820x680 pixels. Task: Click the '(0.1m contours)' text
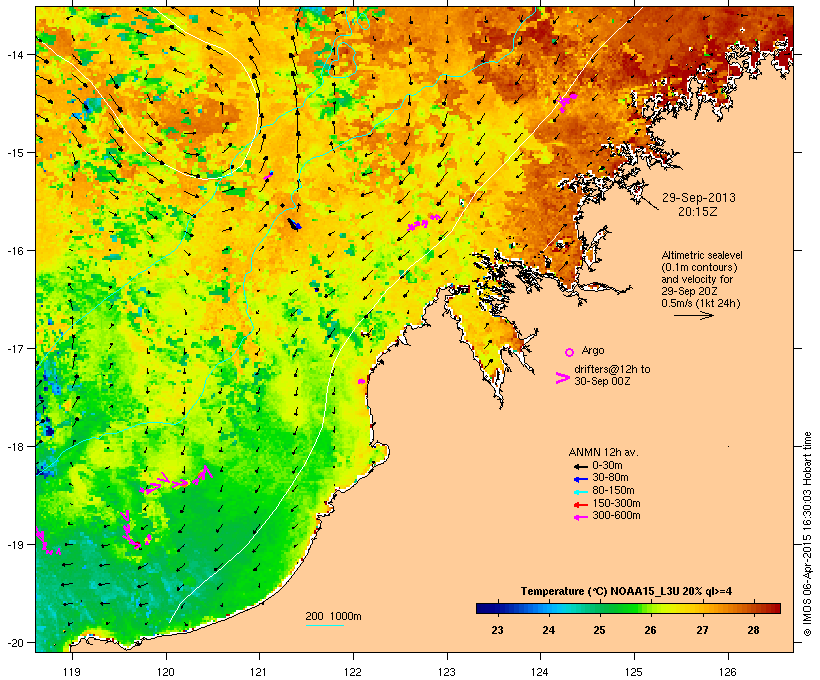699,267
